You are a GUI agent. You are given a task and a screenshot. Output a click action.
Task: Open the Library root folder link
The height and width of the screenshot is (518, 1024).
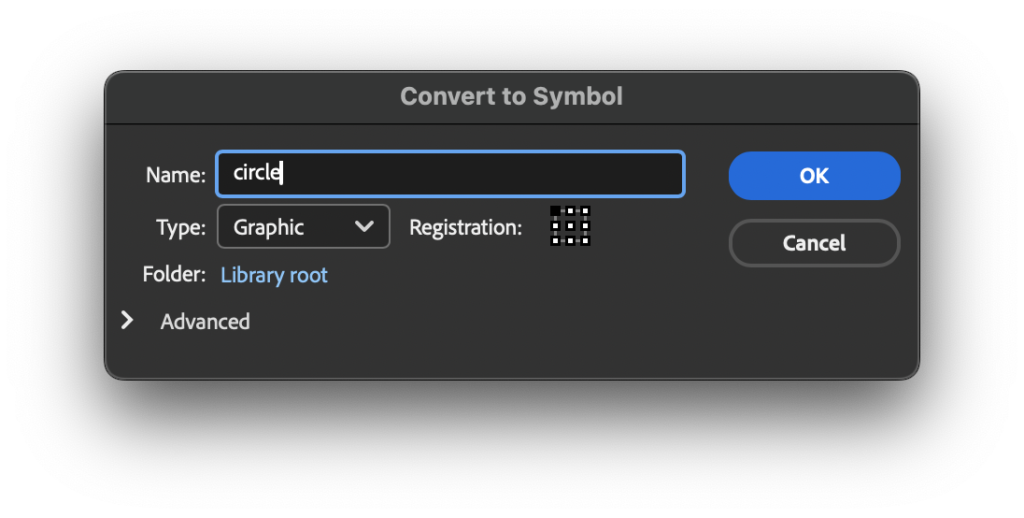(x=274, y=275)
